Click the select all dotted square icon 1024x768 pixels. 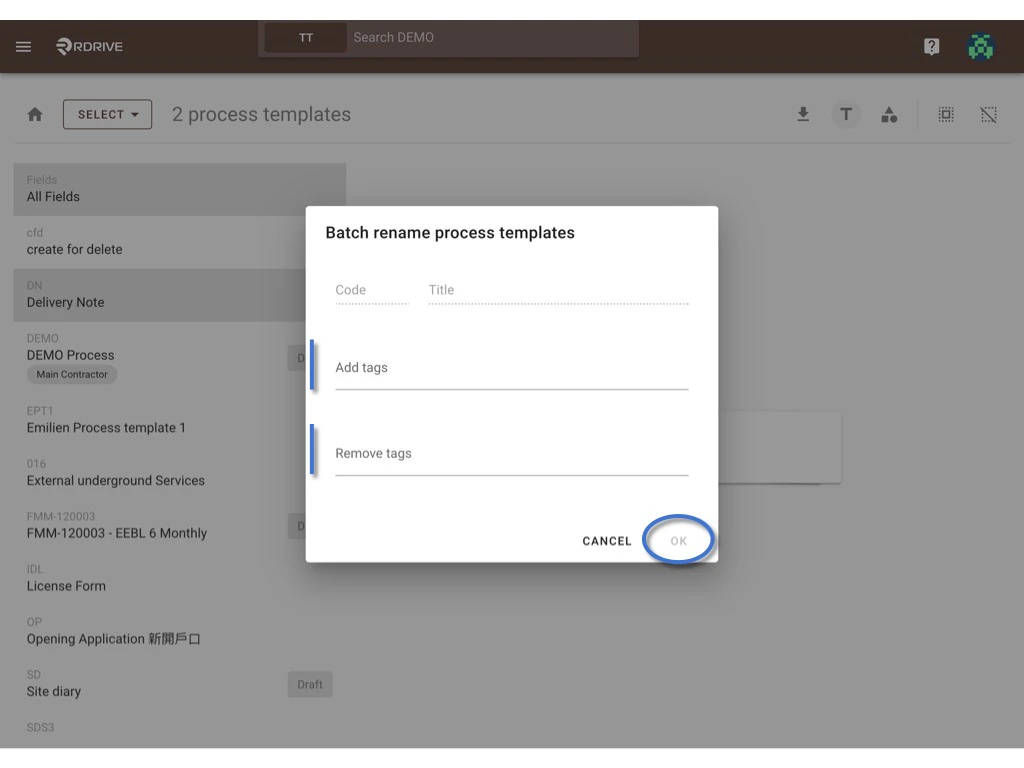point(946,114)
